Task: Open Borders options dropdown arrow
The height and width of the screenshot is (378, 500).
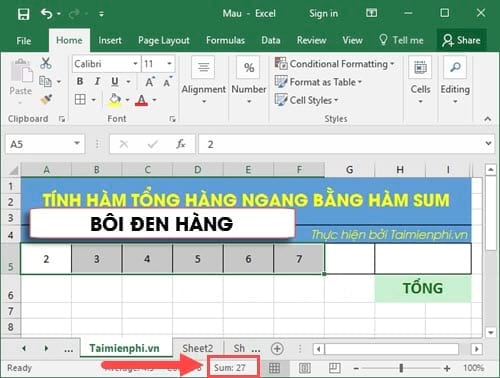Action: (x=94, y=100)
